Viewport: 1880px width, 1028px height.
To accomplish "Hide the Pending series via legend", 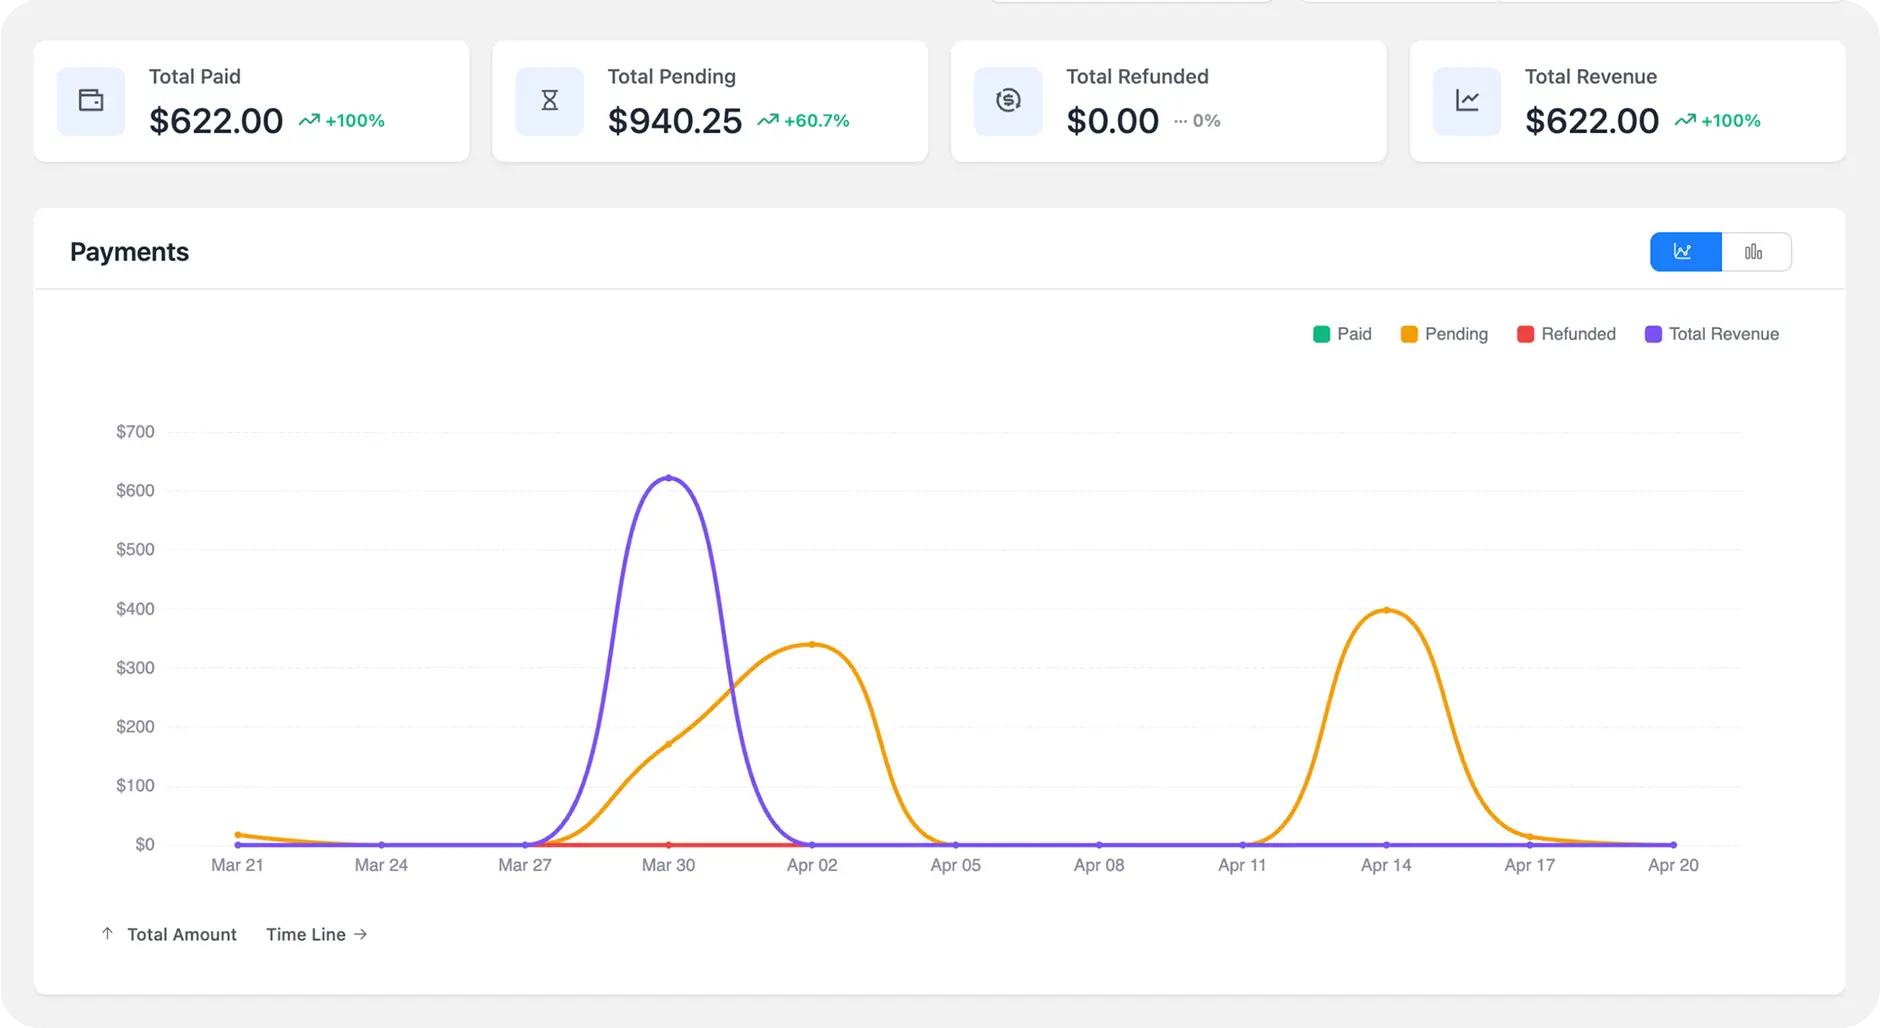I will coord(1444,334).
